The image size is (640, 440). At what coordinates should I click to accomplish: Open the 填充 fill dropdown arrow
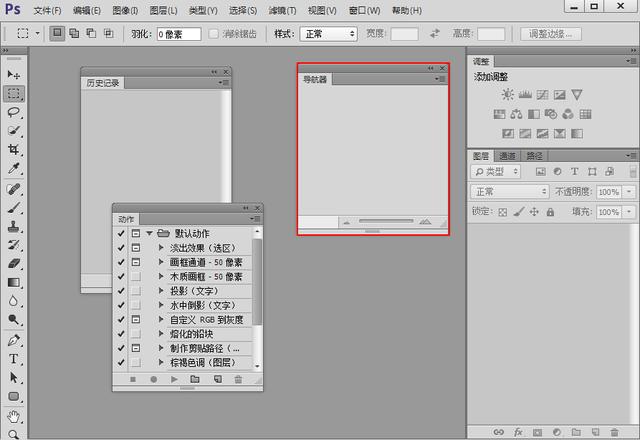click(x=629, y=211)
